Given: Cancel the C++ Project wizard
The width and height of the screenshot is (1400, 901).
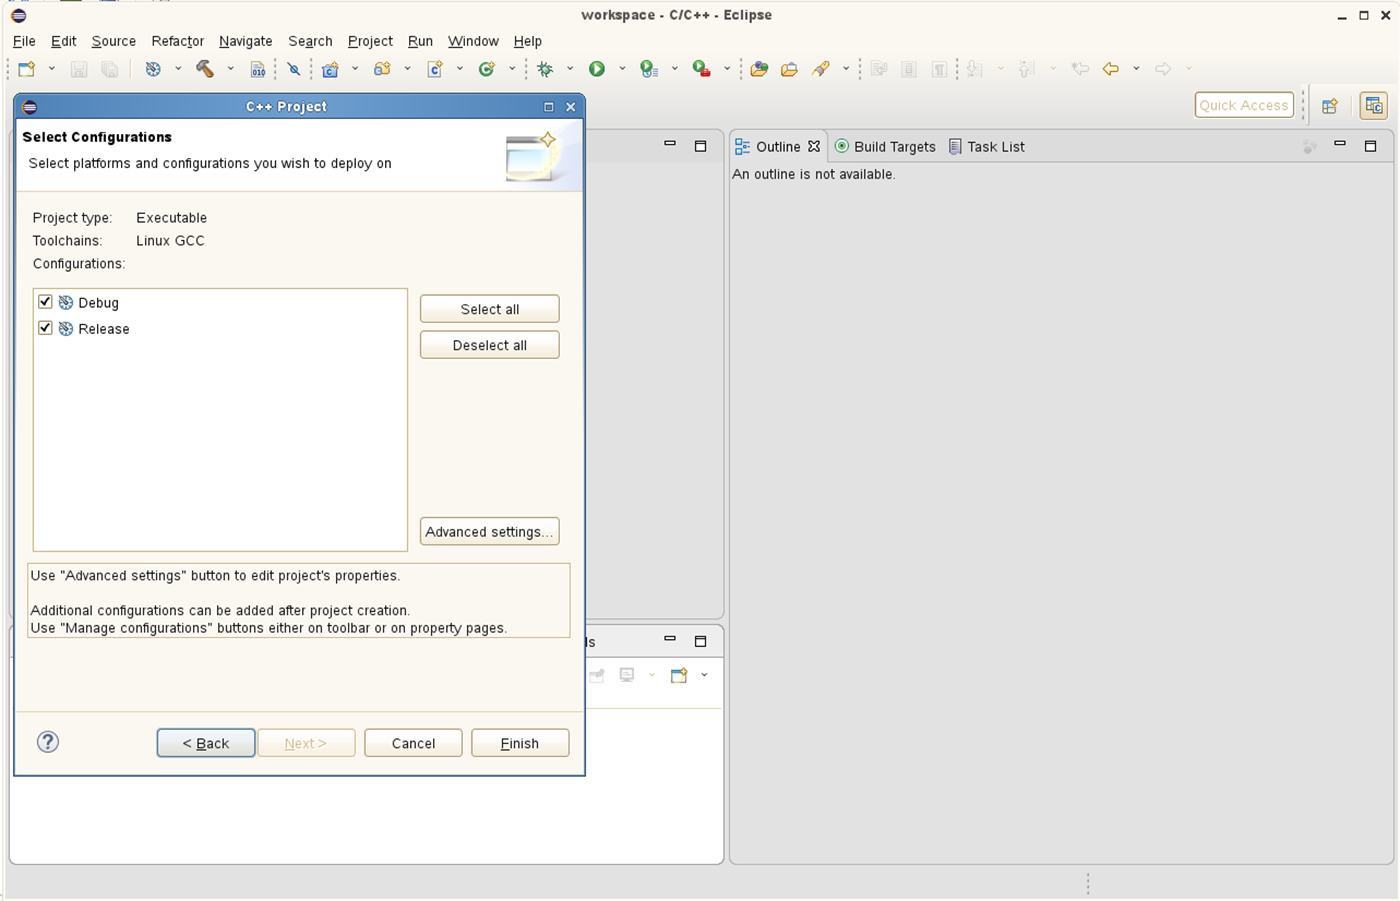Looking at the screenshot, I should 413,743.
